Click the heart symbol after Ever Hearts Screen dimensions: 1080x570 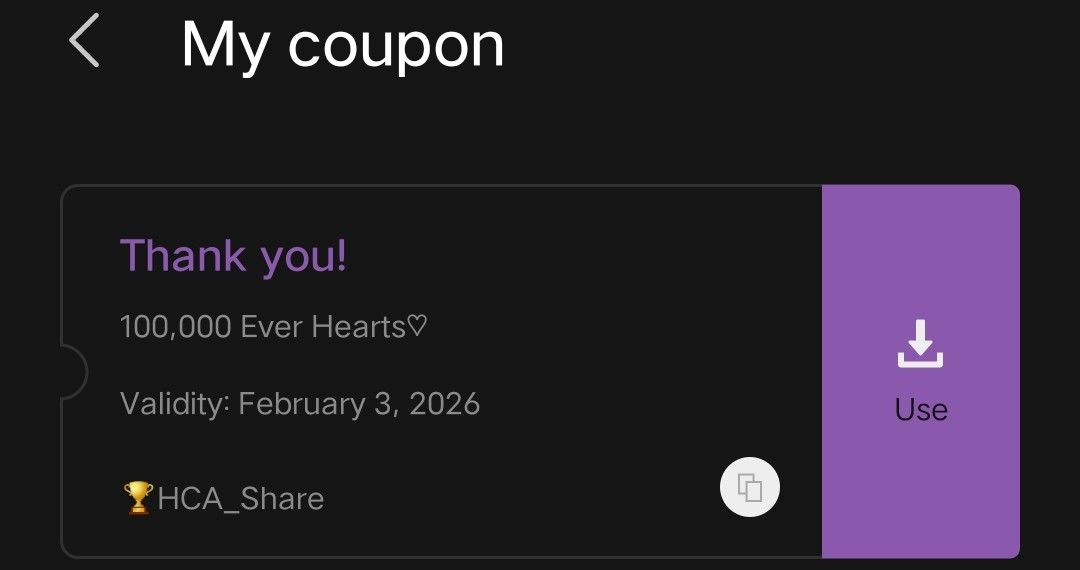click(x=417, y=326)
